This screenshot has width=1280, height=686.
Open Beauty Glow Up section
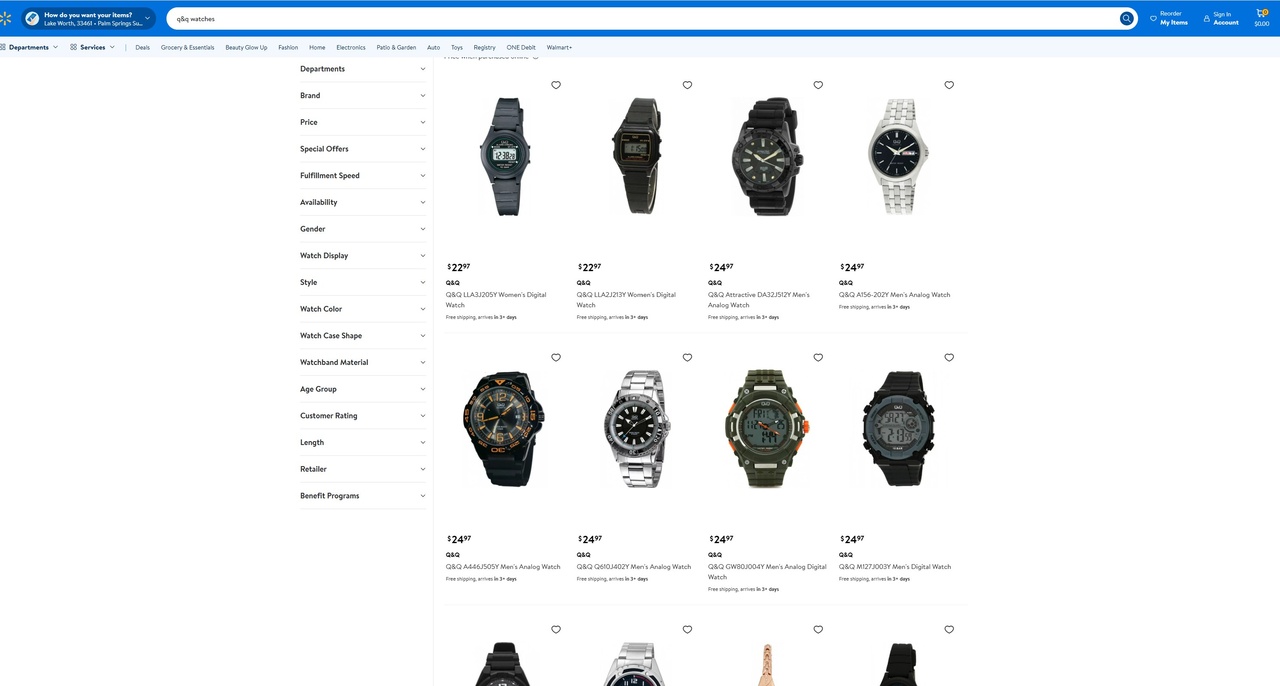[x=246, y=47]
